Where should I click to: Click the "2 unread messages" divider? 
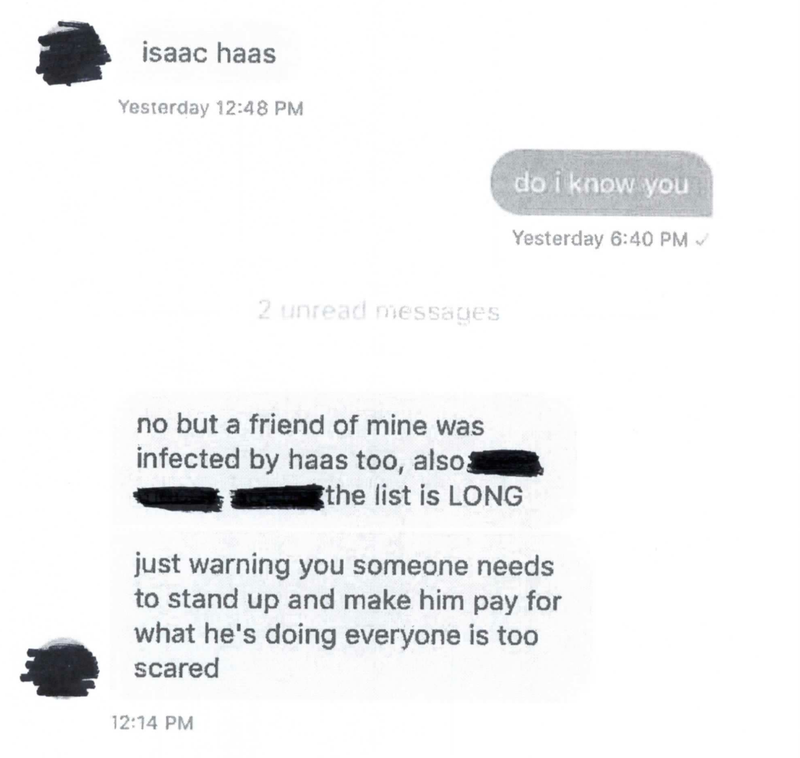coord(379,311)
